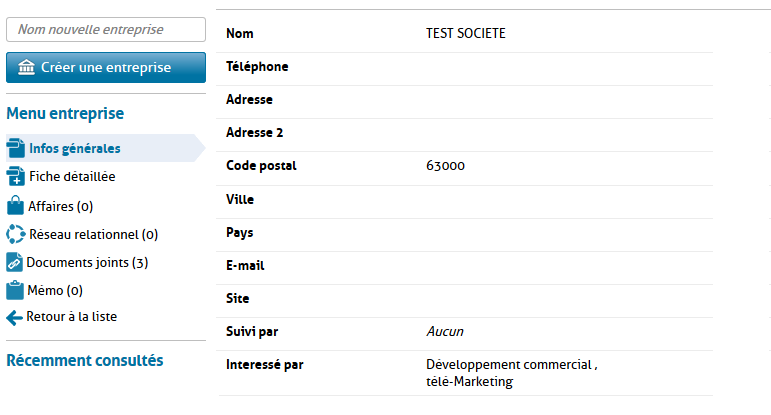Show Réseau relationnel (0) page
771x415 pixels.
pos(94,235)
